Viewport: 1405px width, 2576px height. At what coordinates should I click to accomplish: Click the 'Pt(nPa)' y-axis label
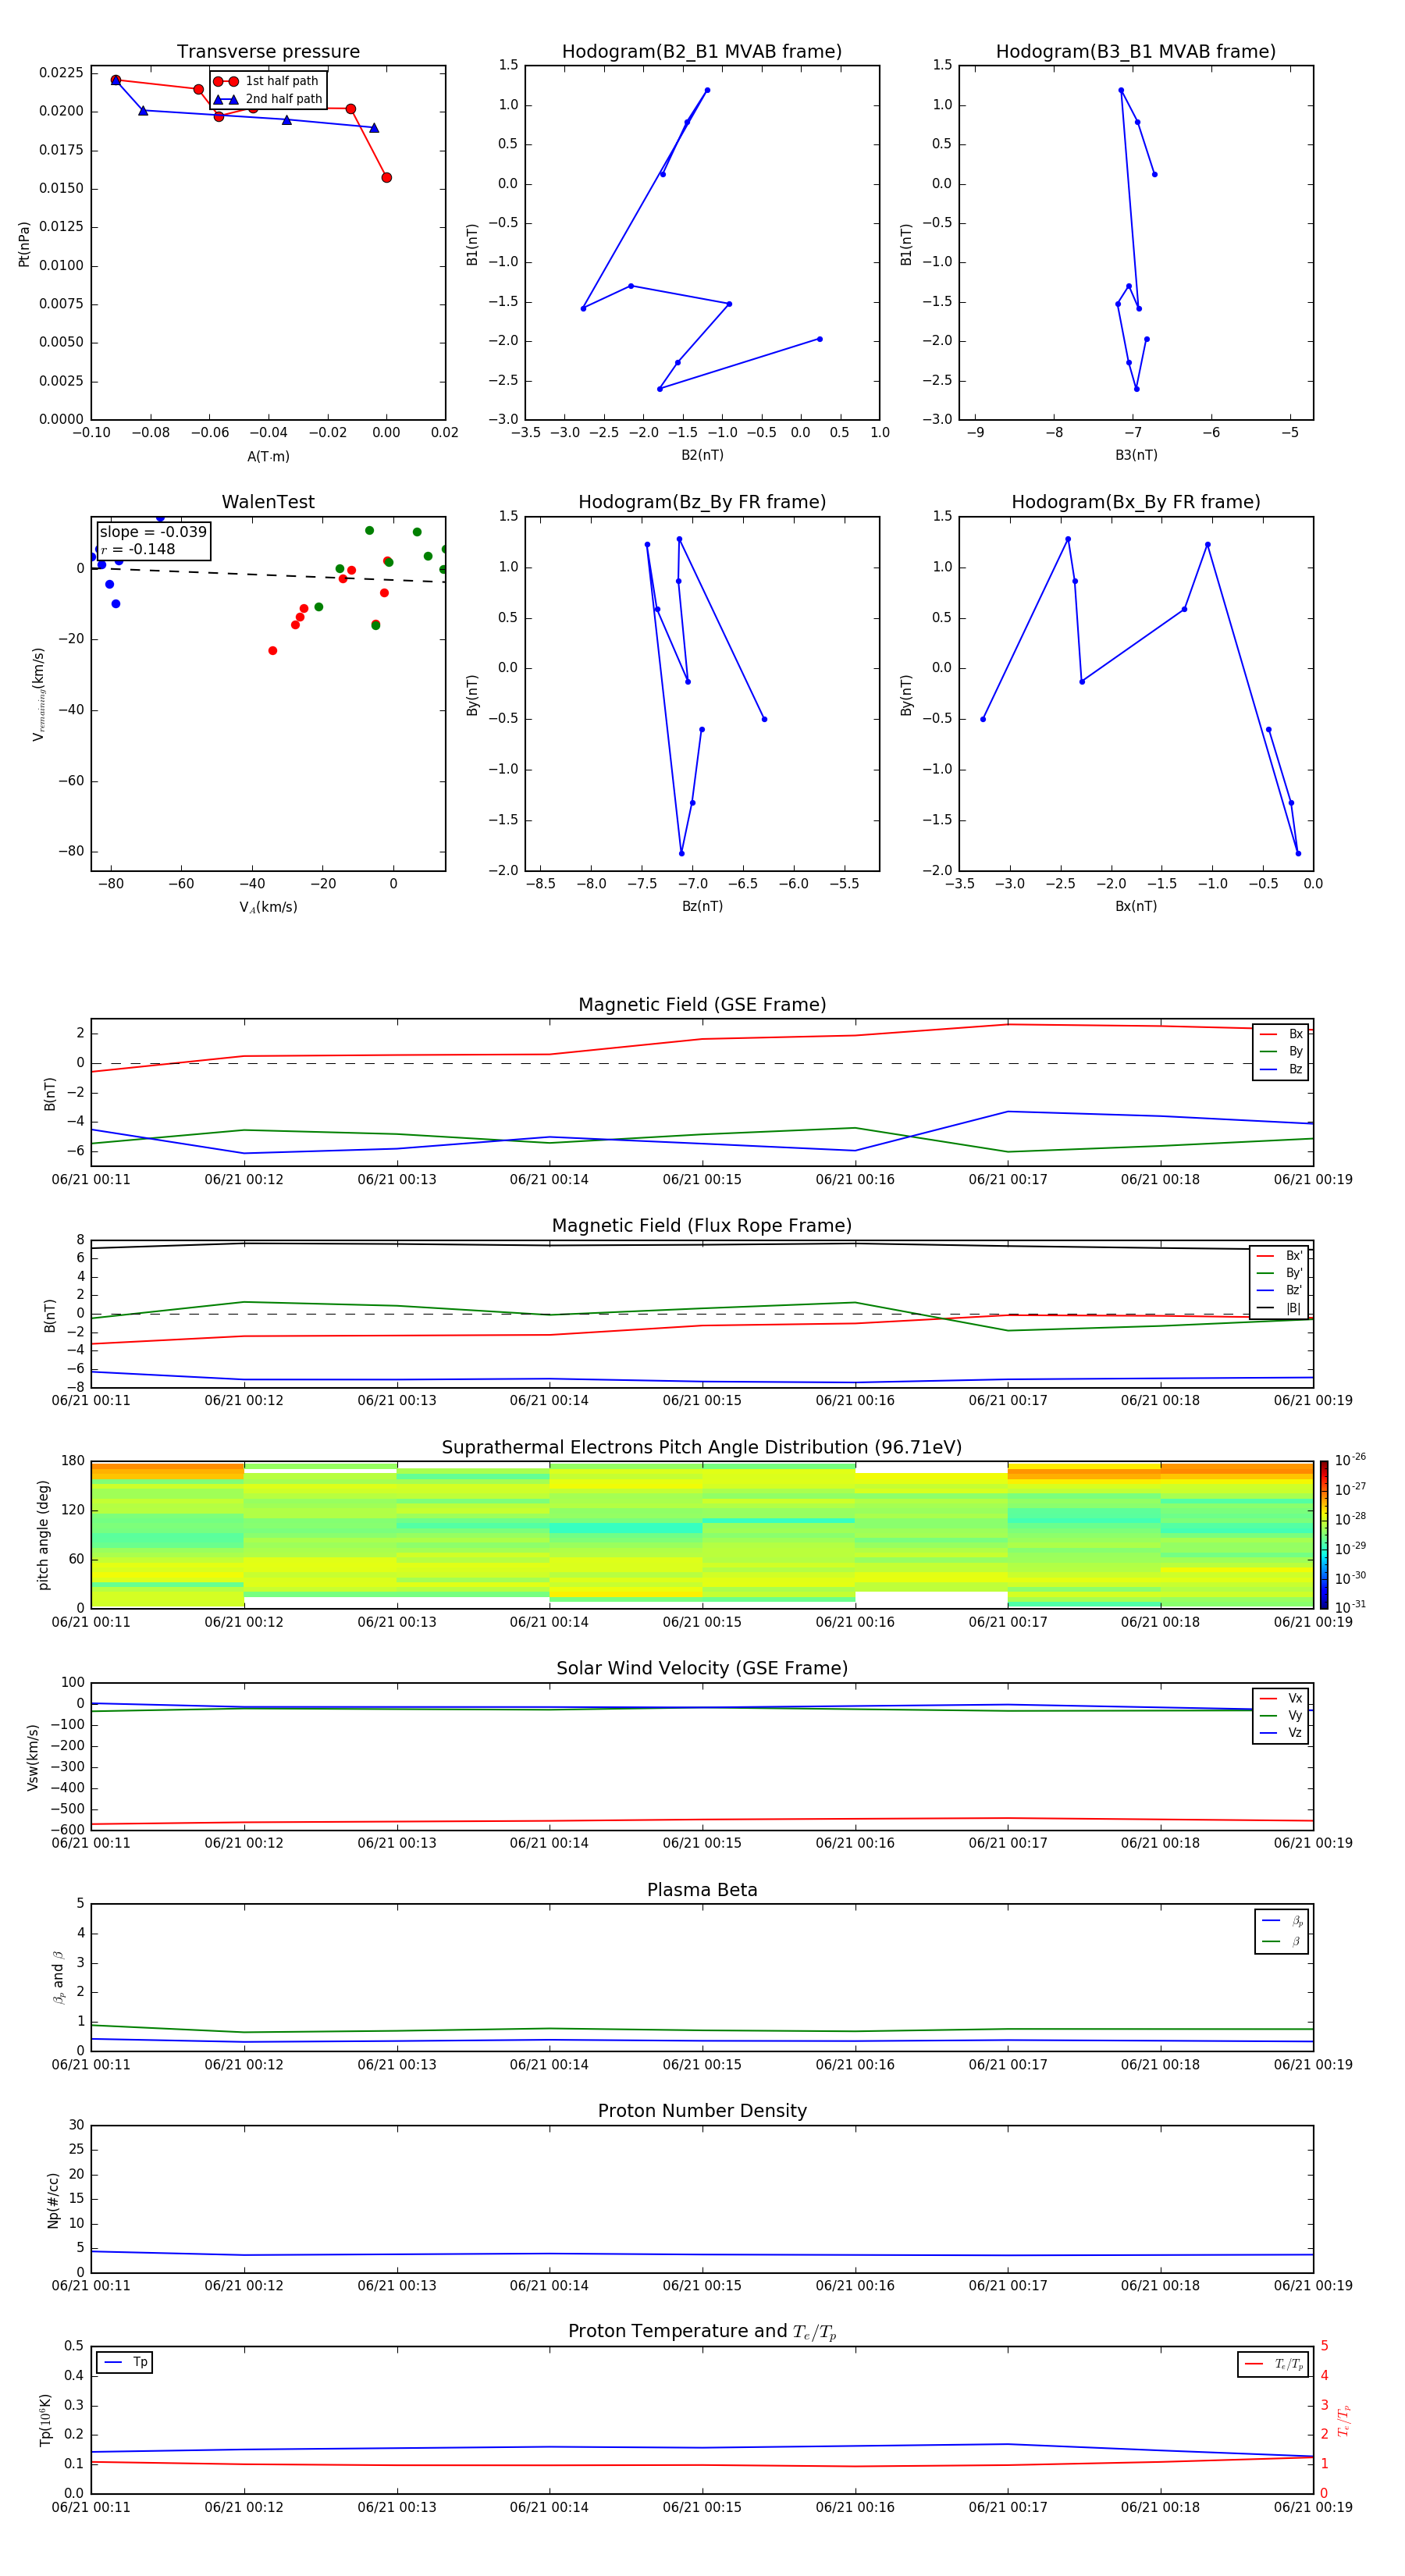[24, 244]
